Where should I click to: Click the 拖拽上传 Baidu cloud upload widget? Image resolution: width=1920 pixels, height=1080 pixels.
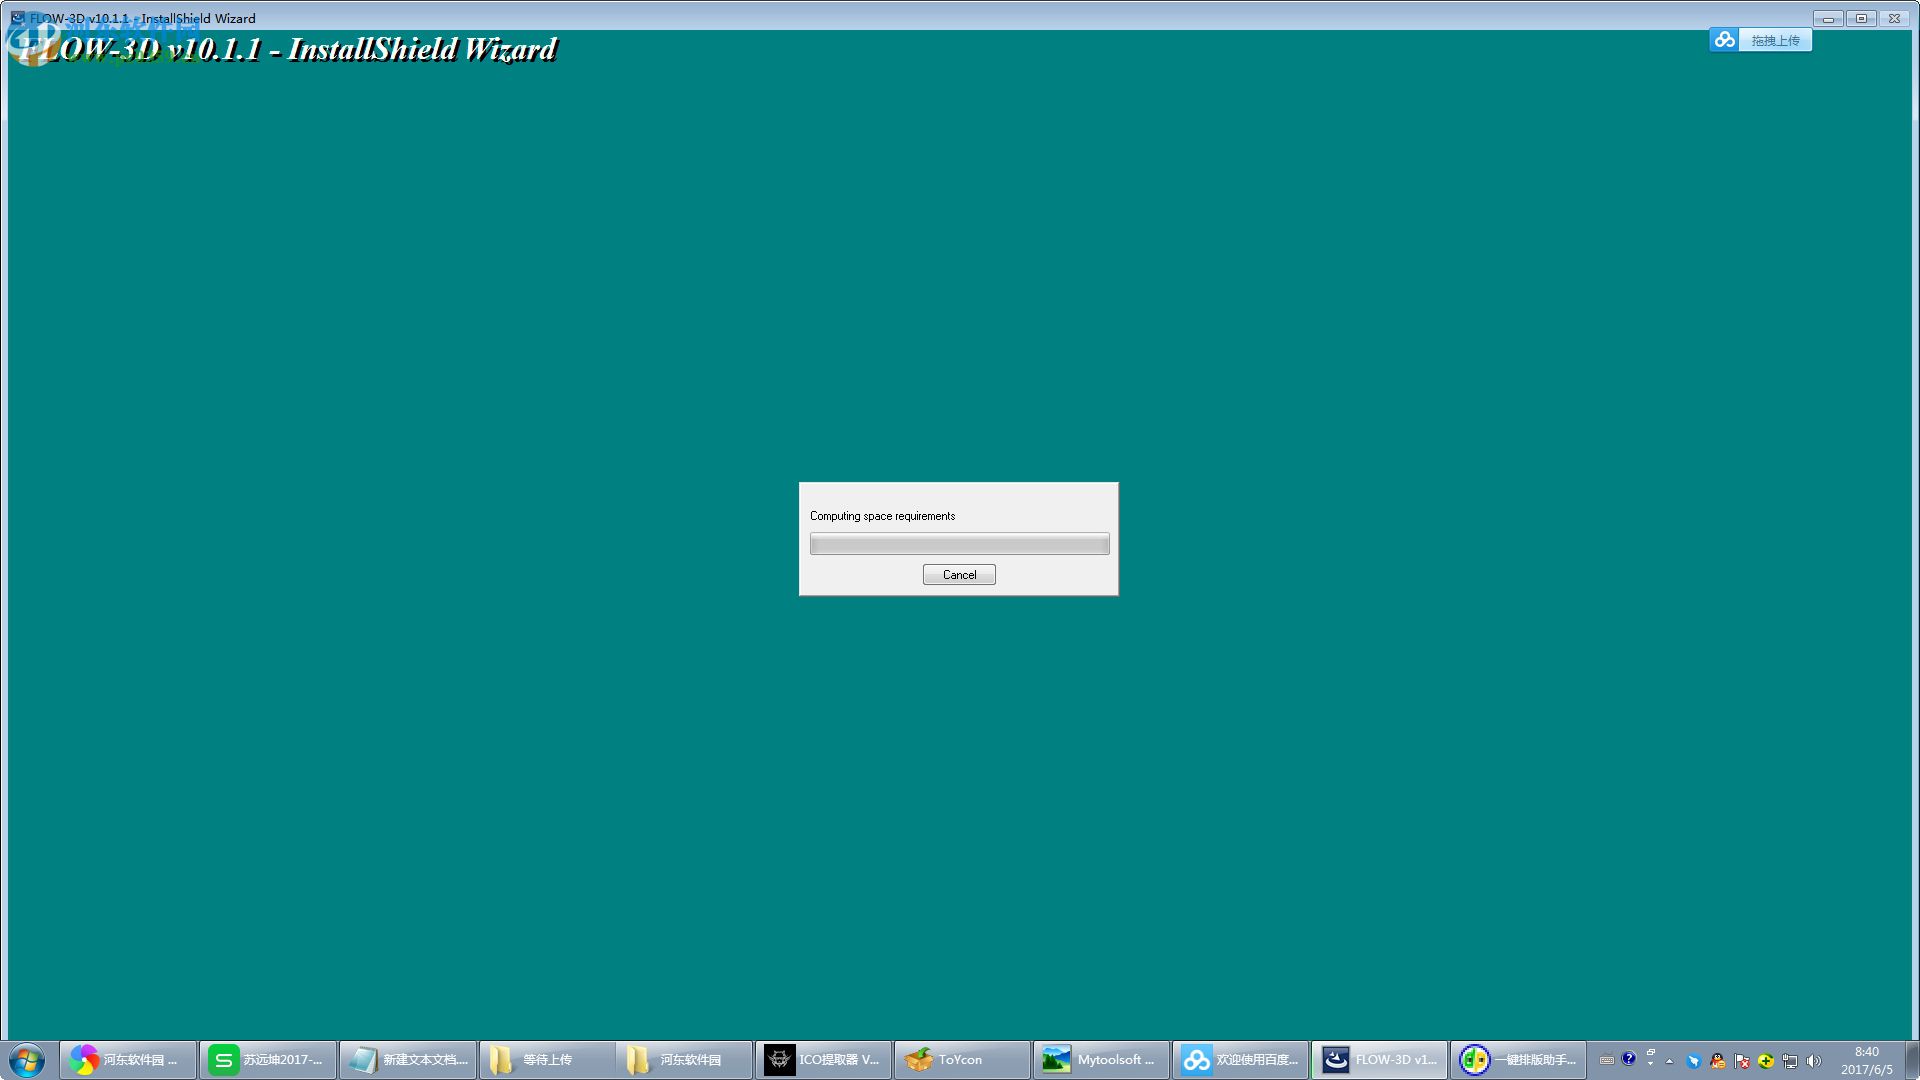click(x=1760, y=40)
